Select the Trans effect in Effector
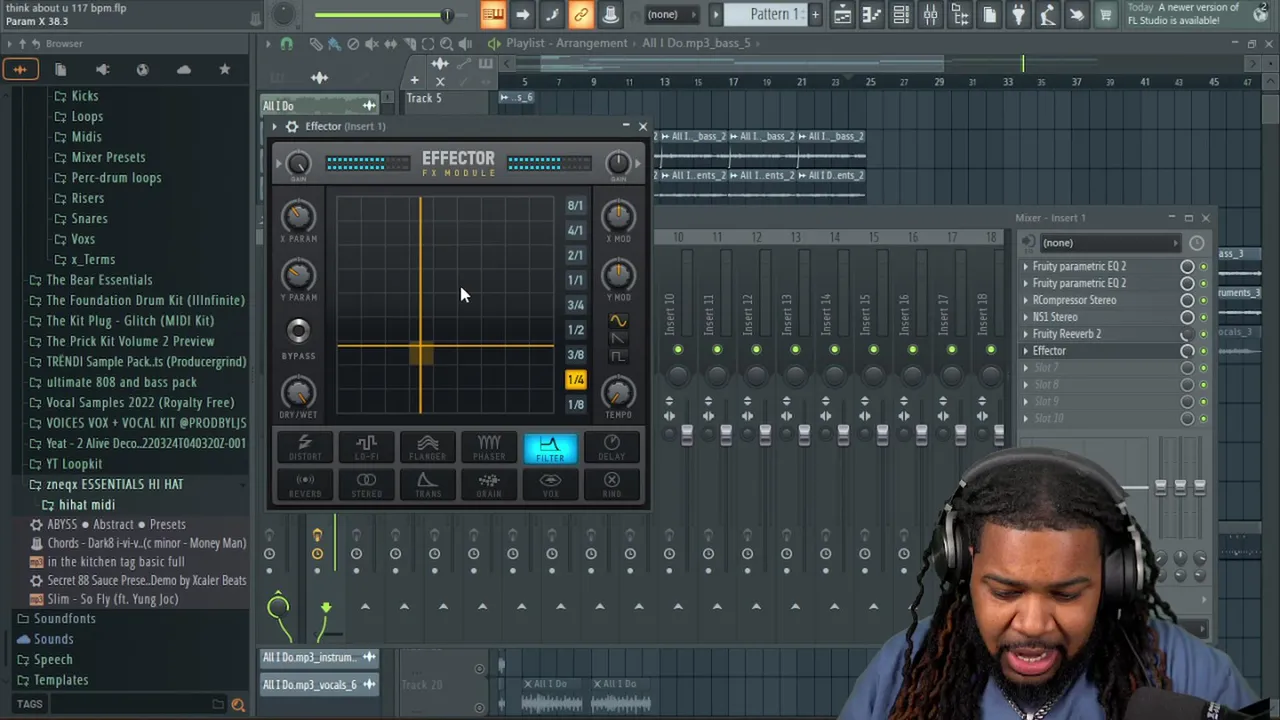The height and width of the screenshot is (720, 1280). [x=427, y=485]
